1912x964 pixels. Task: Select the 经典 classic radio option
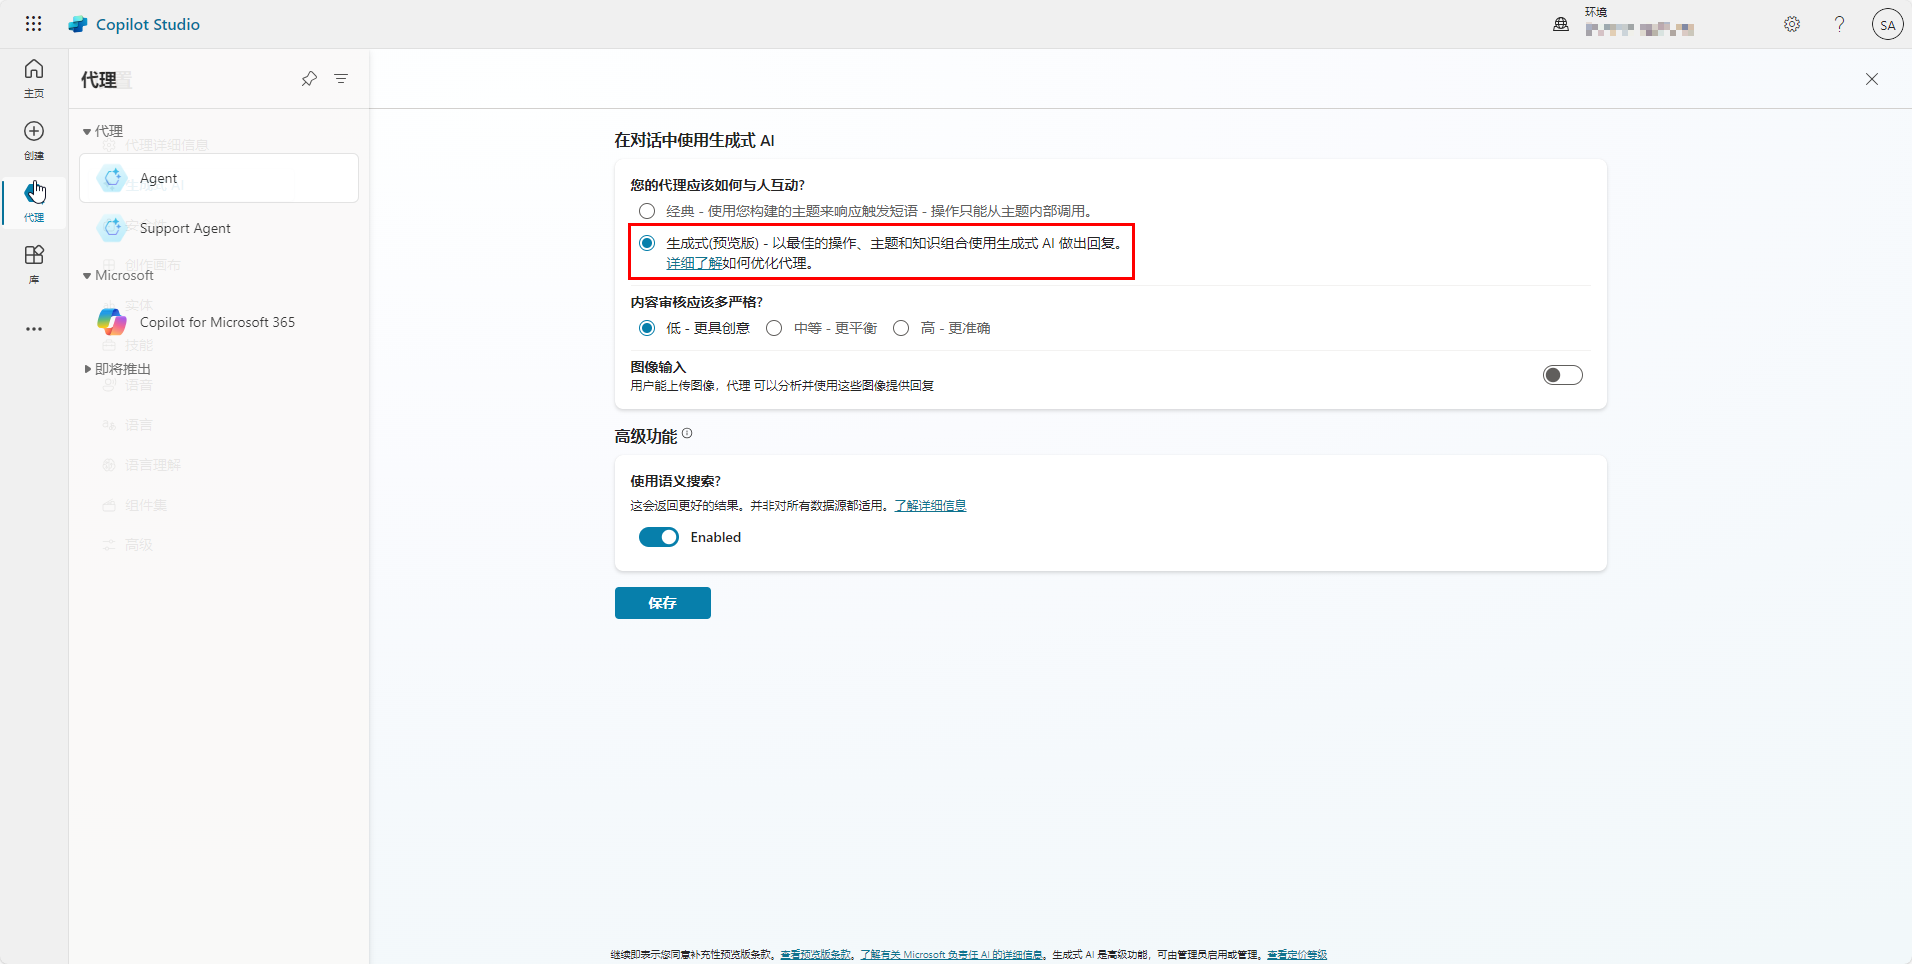pyautogui.click(x=647, y=211)
